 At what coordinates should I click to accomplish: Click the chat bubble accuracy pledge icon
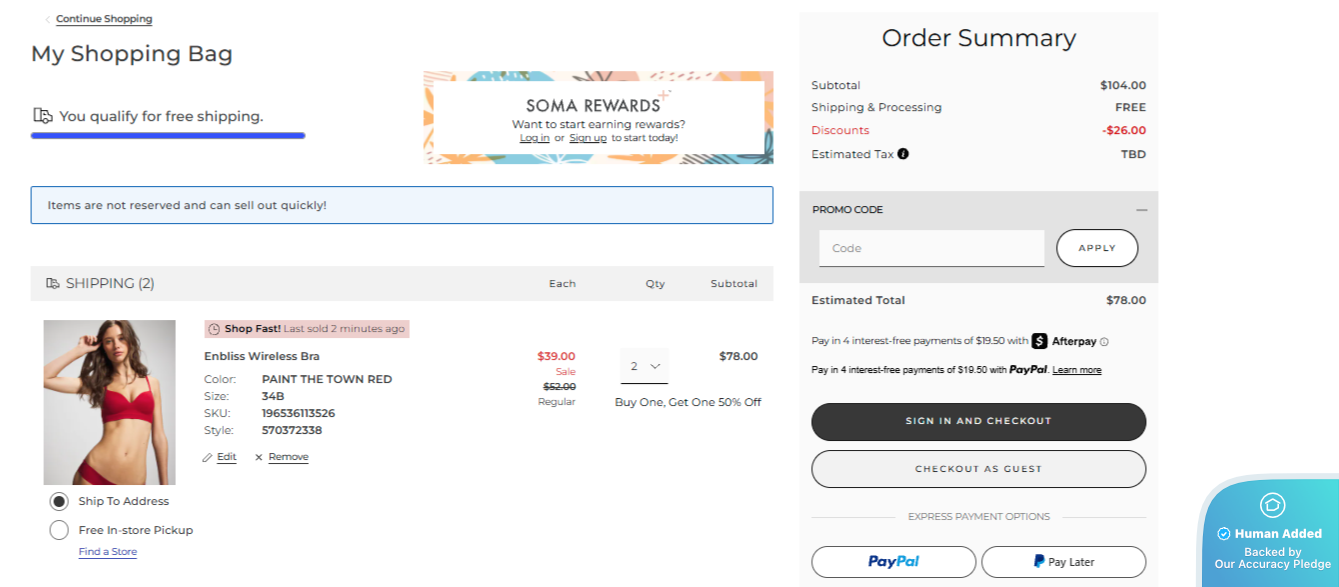[1272, 505]
